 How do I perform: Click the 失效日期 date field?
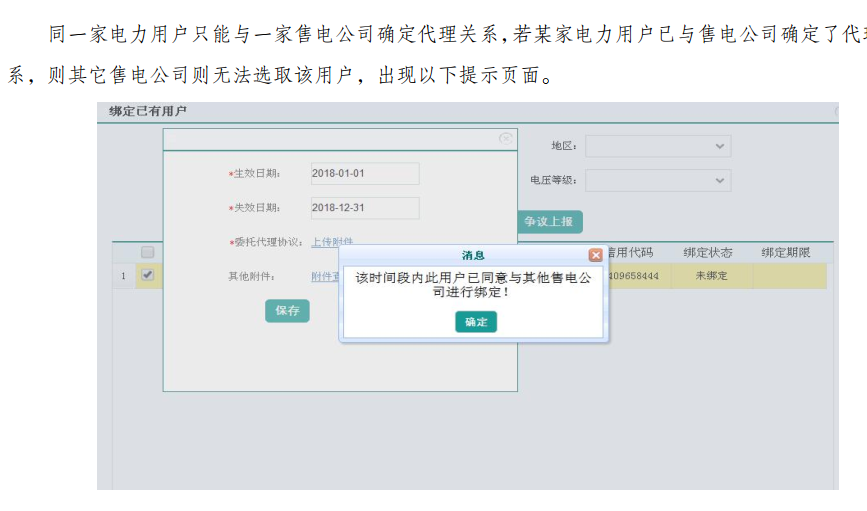tap(365, 208)
